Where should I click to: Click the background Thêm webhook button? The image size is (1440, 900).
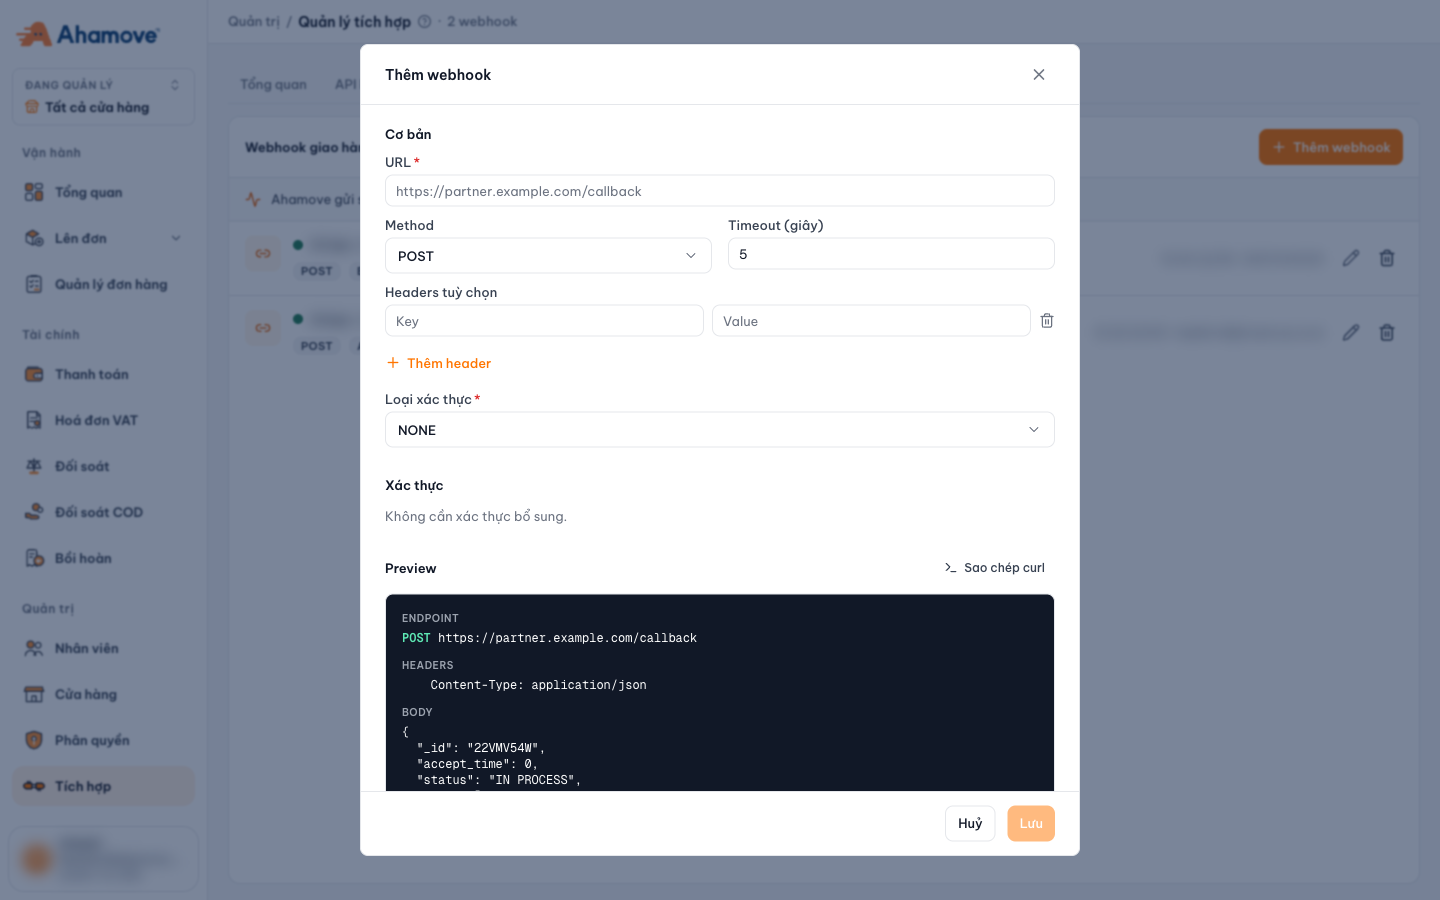(1331, 147)
